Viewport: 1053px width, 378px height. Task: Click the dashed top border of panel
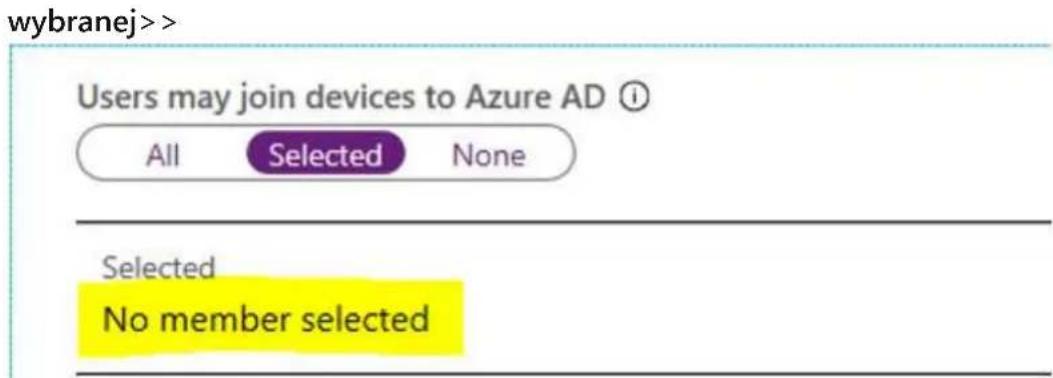531,48
